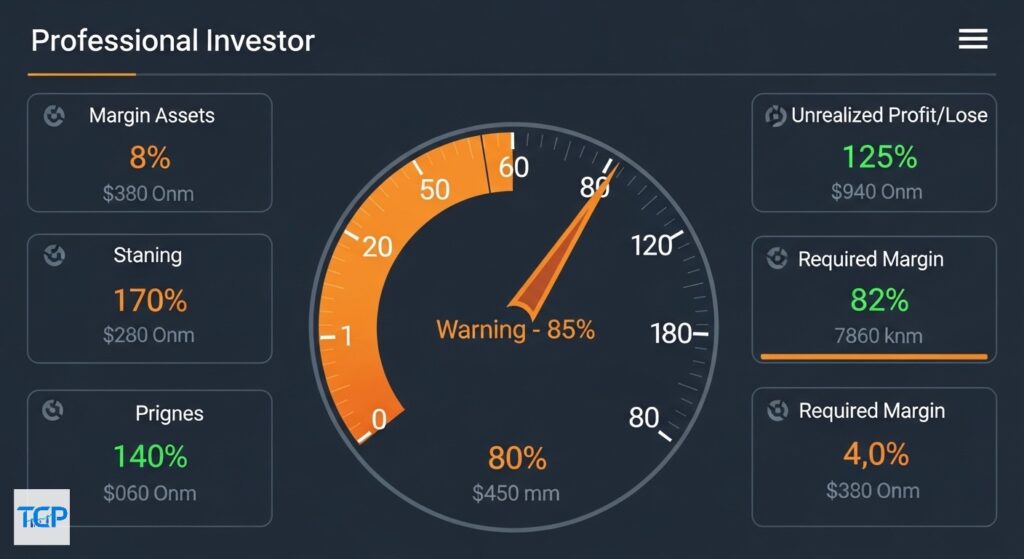Click the Unrealized Profit/Lose 125% value

pyautogui.click(x=879, y=157)
